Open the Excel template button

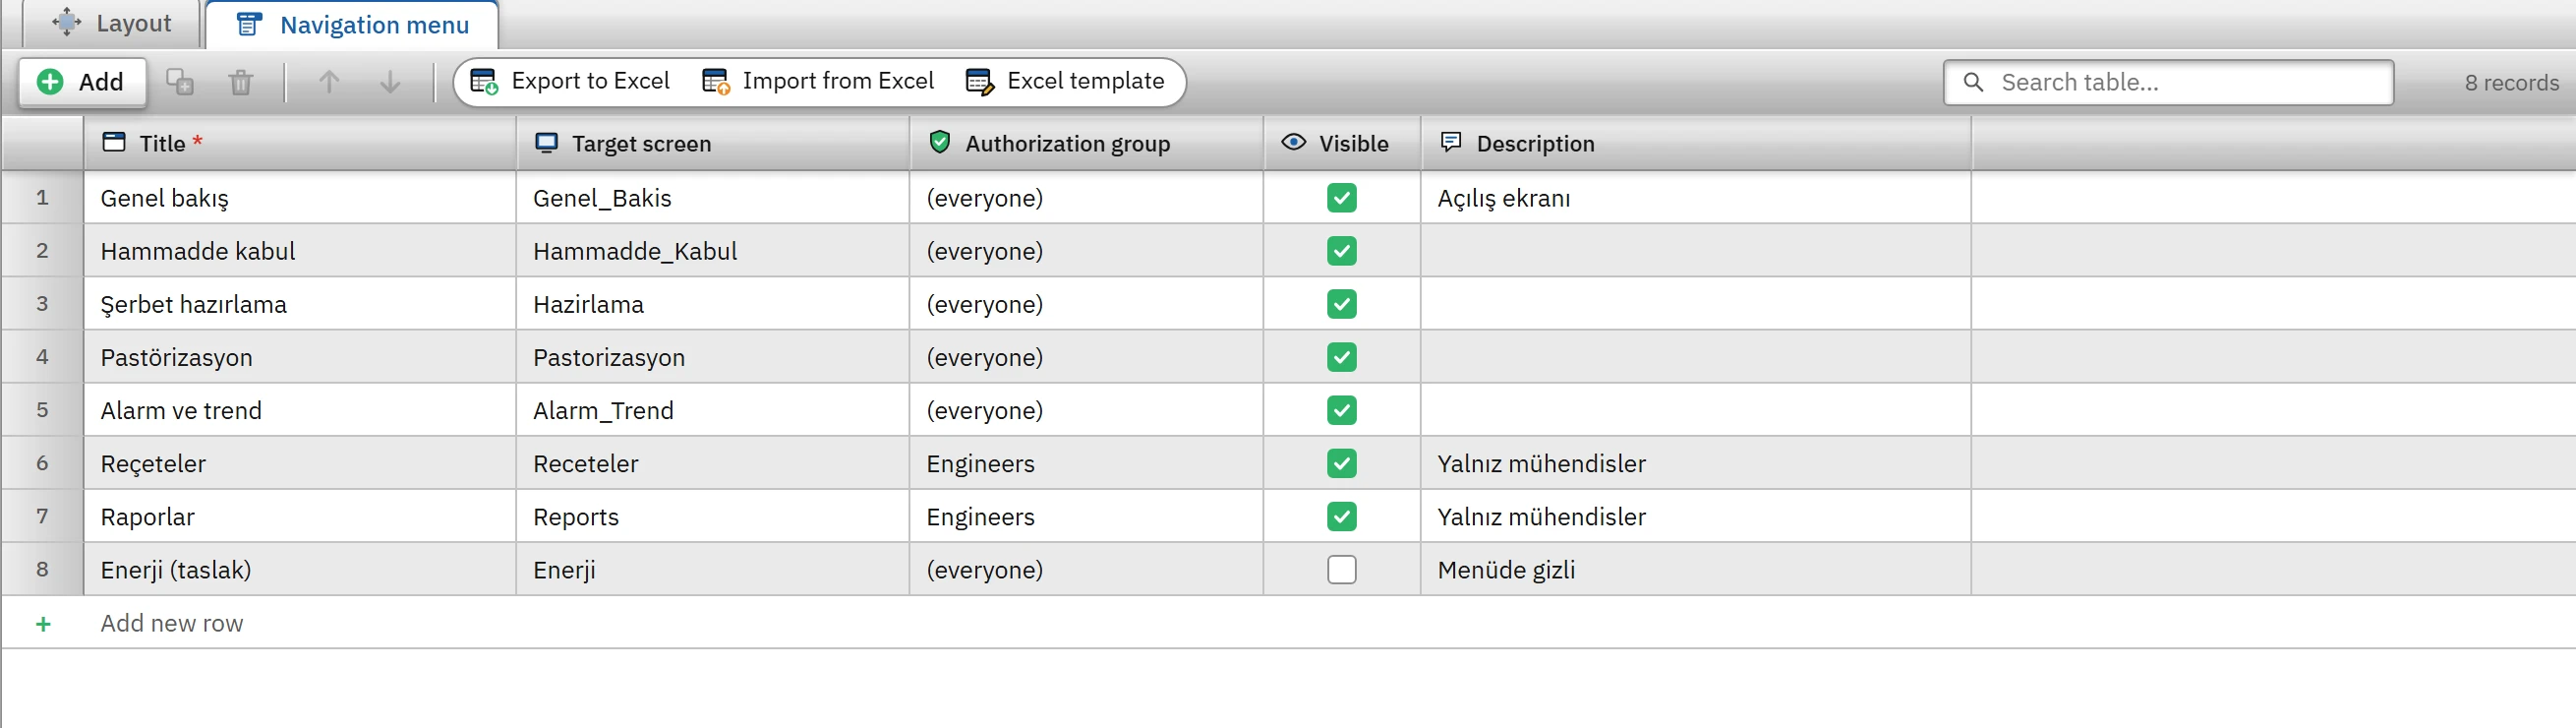tap(1065, 81)
